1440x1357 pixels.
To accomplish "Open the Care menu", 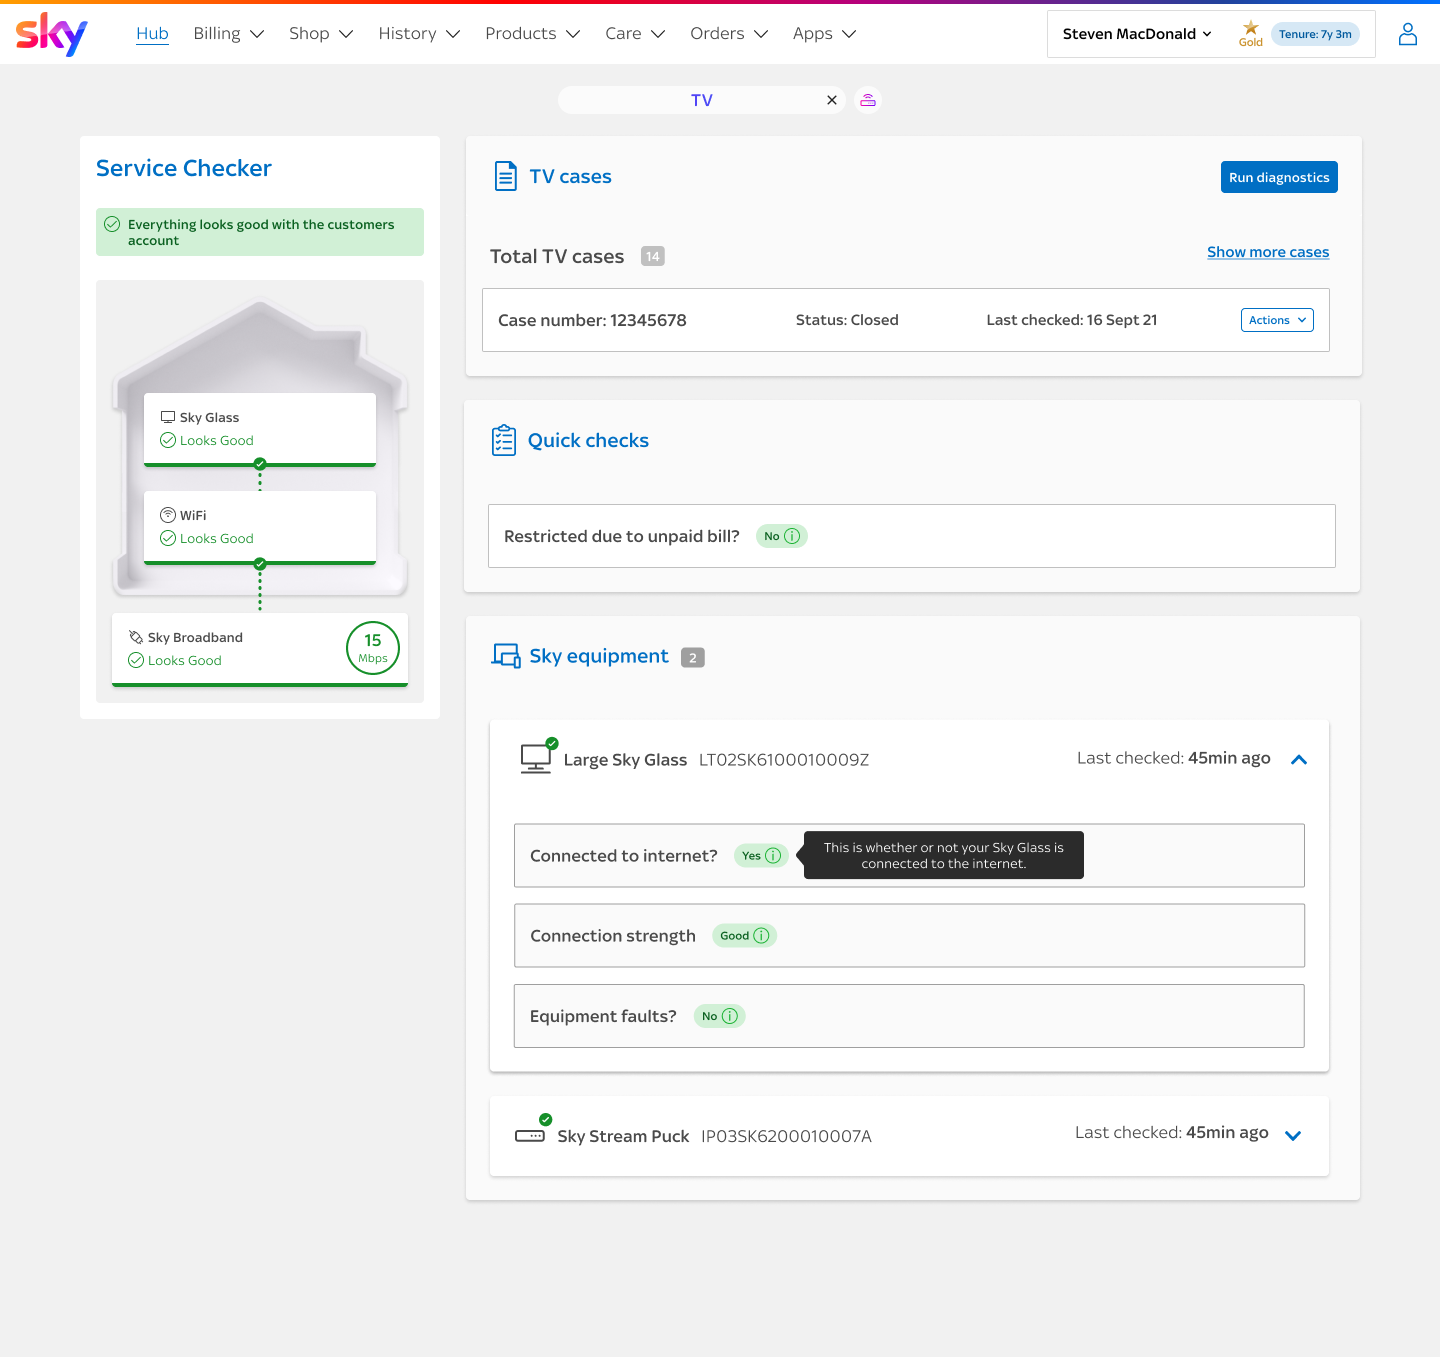I will pyautogui.click(x=635, y=33).
